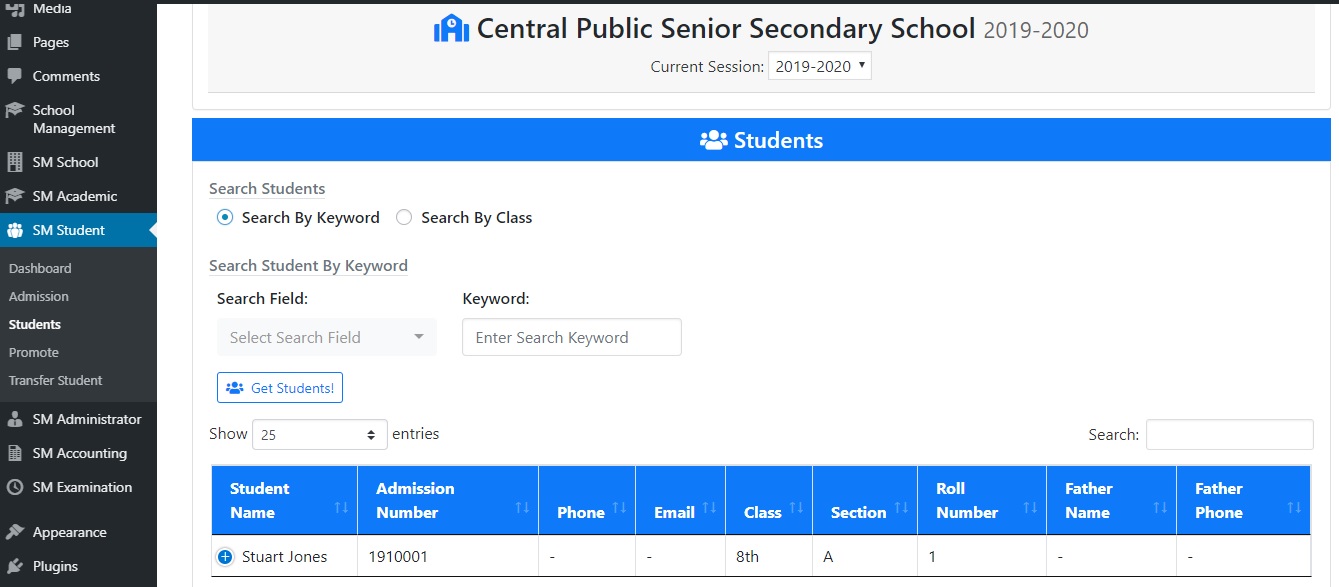The image size is (1339, 587).
Task: Click the School Management graduation cap icon
Action: coord(14,111)
